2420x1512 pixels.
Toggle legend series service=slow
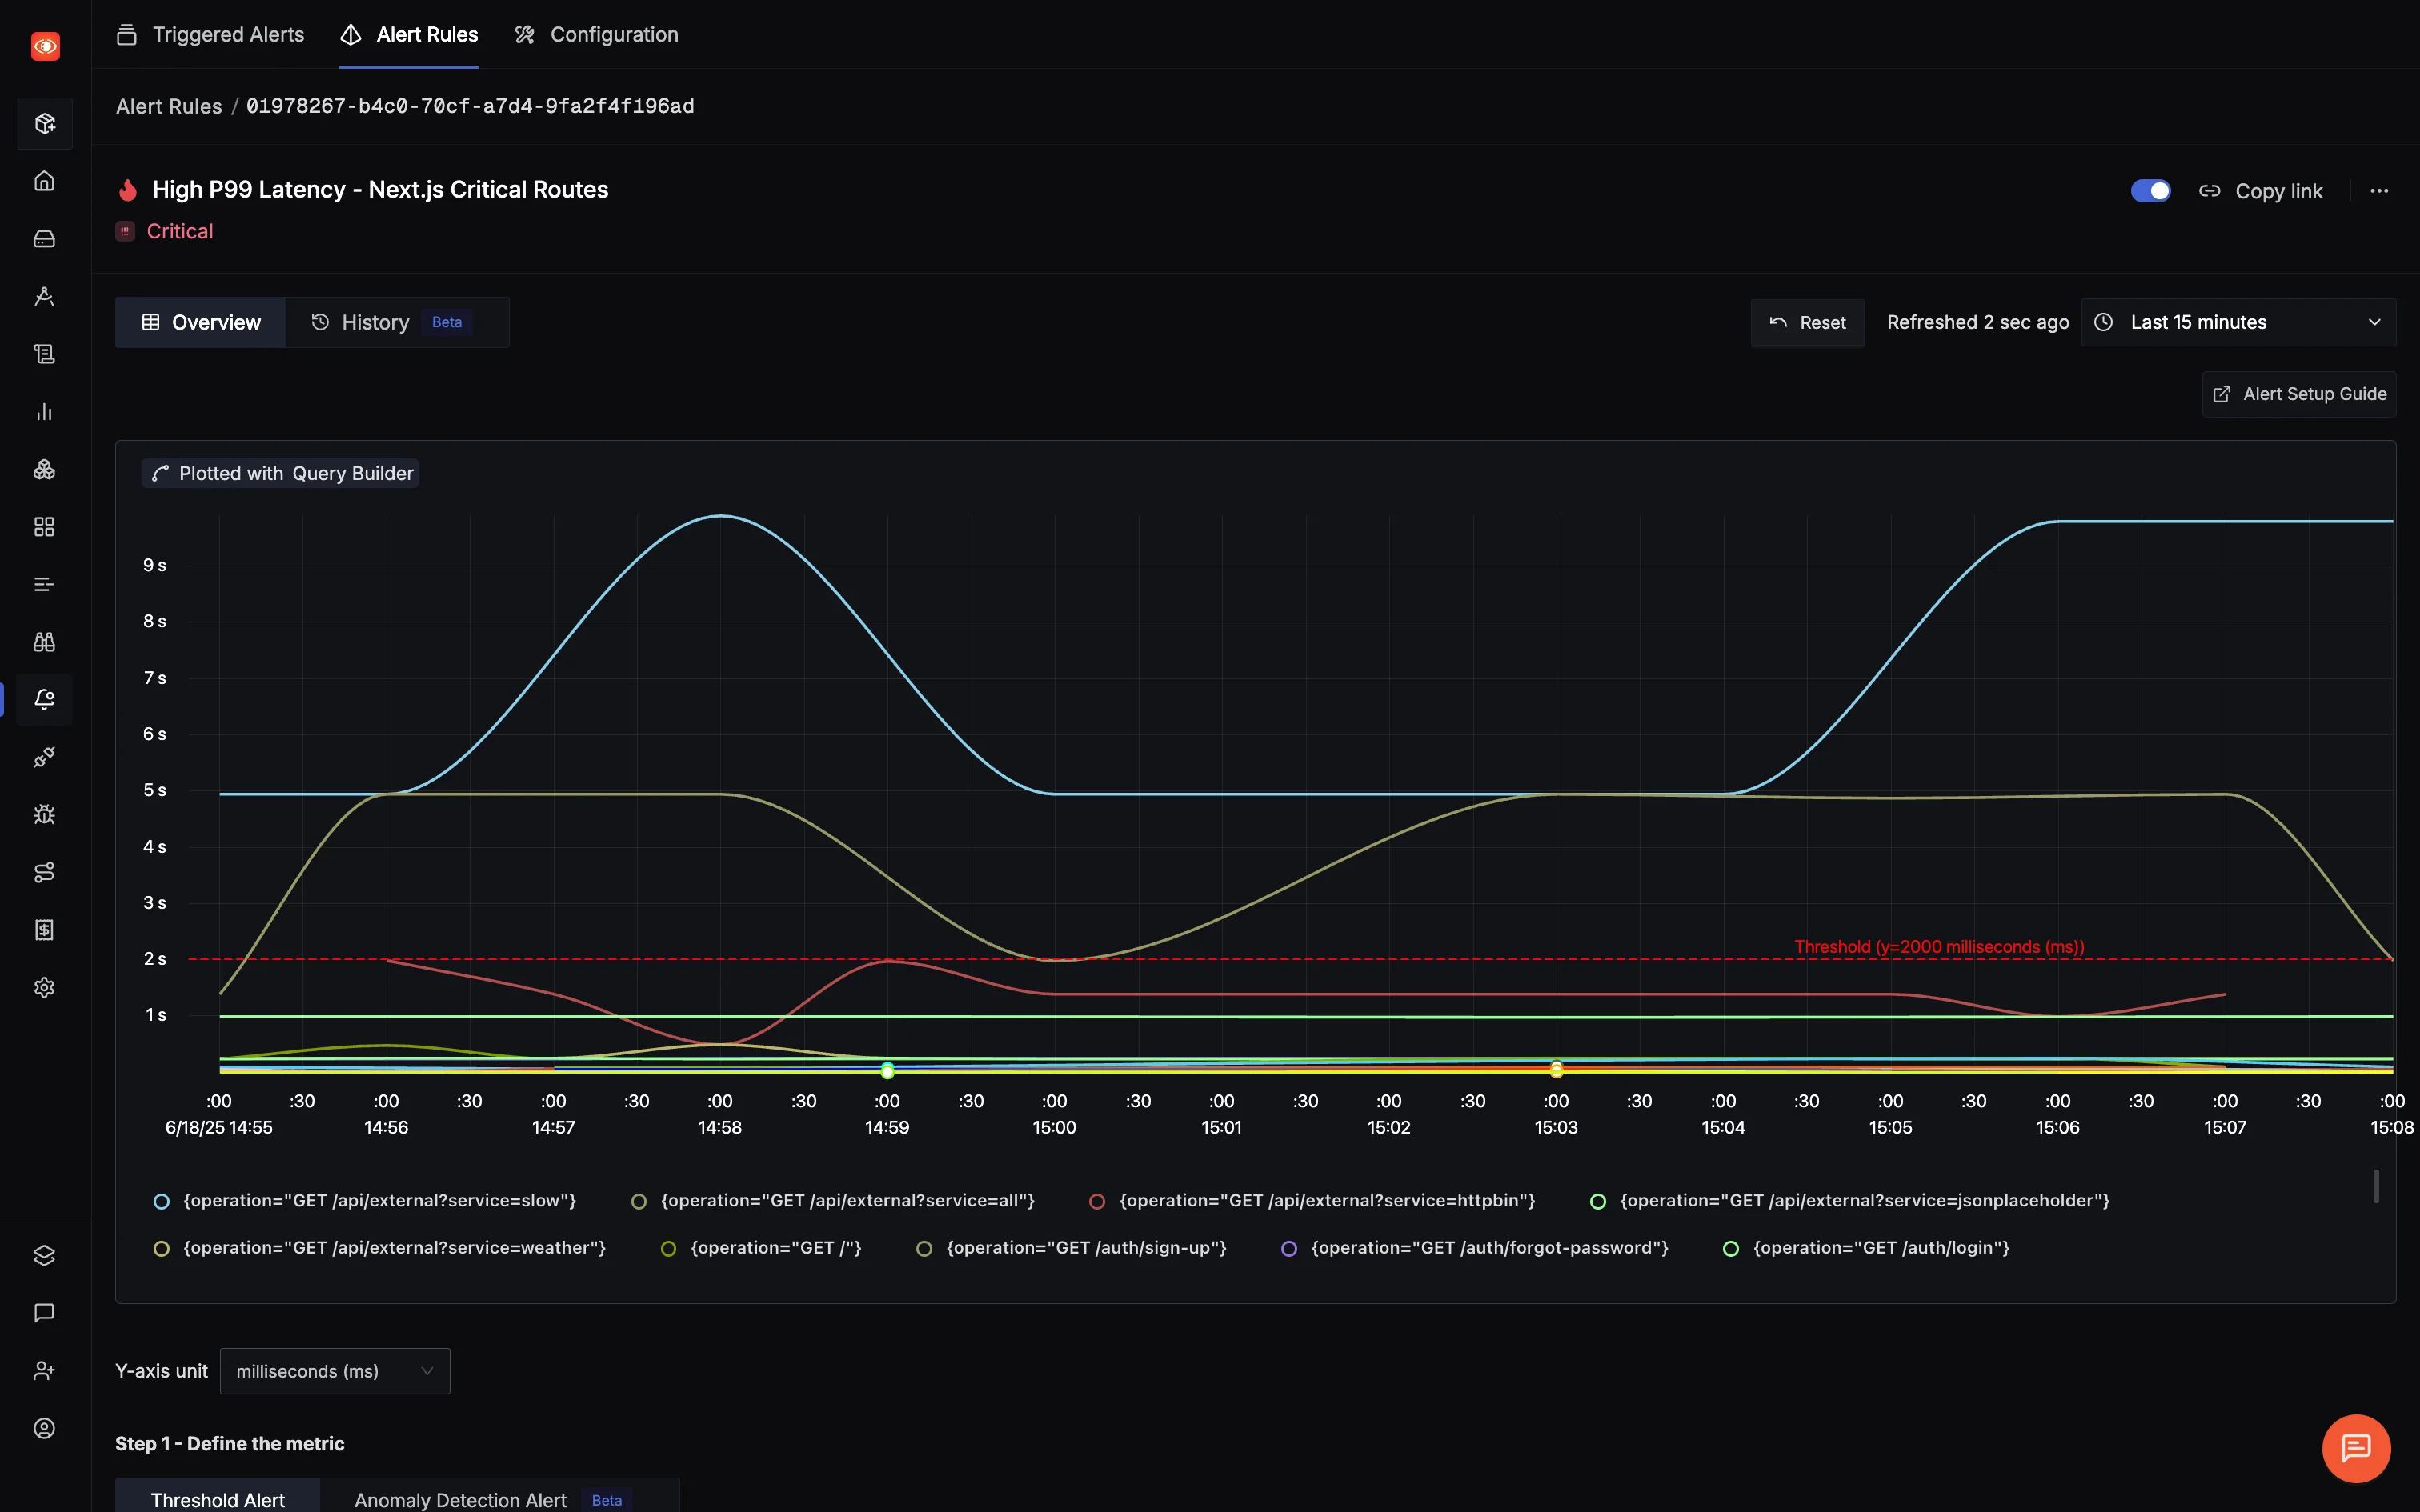365,1201
